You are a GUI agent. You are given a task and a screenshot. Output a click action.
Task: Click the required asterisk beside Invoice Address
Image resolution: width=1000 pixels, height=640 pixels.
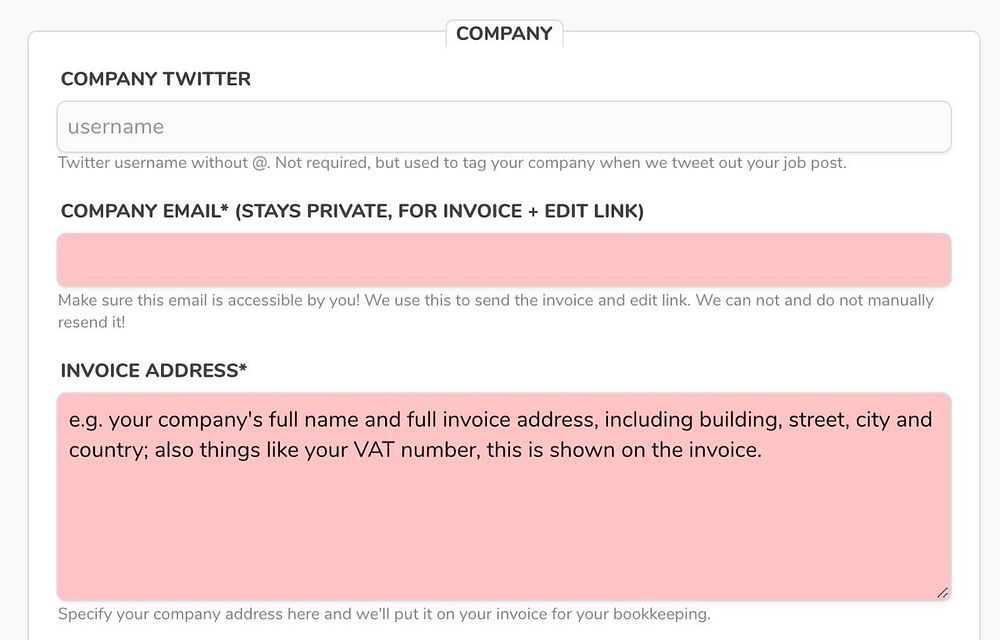(243, 370)
